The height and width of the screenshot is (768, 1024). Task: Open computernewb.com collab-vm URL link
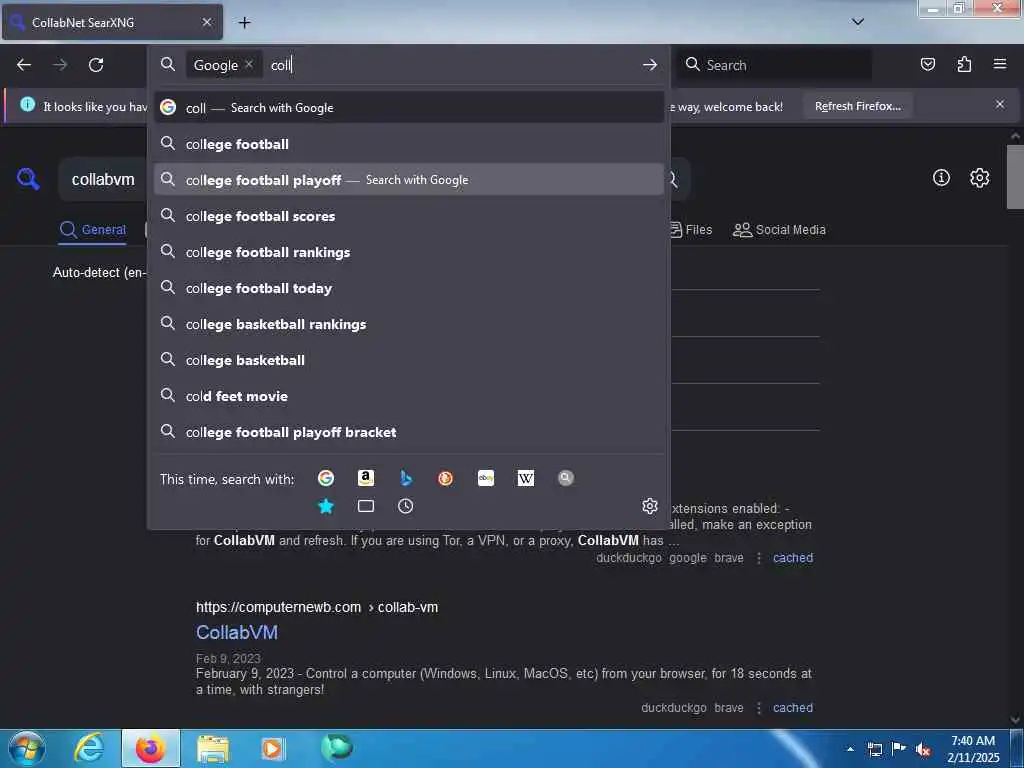click(x=317, y=607)
